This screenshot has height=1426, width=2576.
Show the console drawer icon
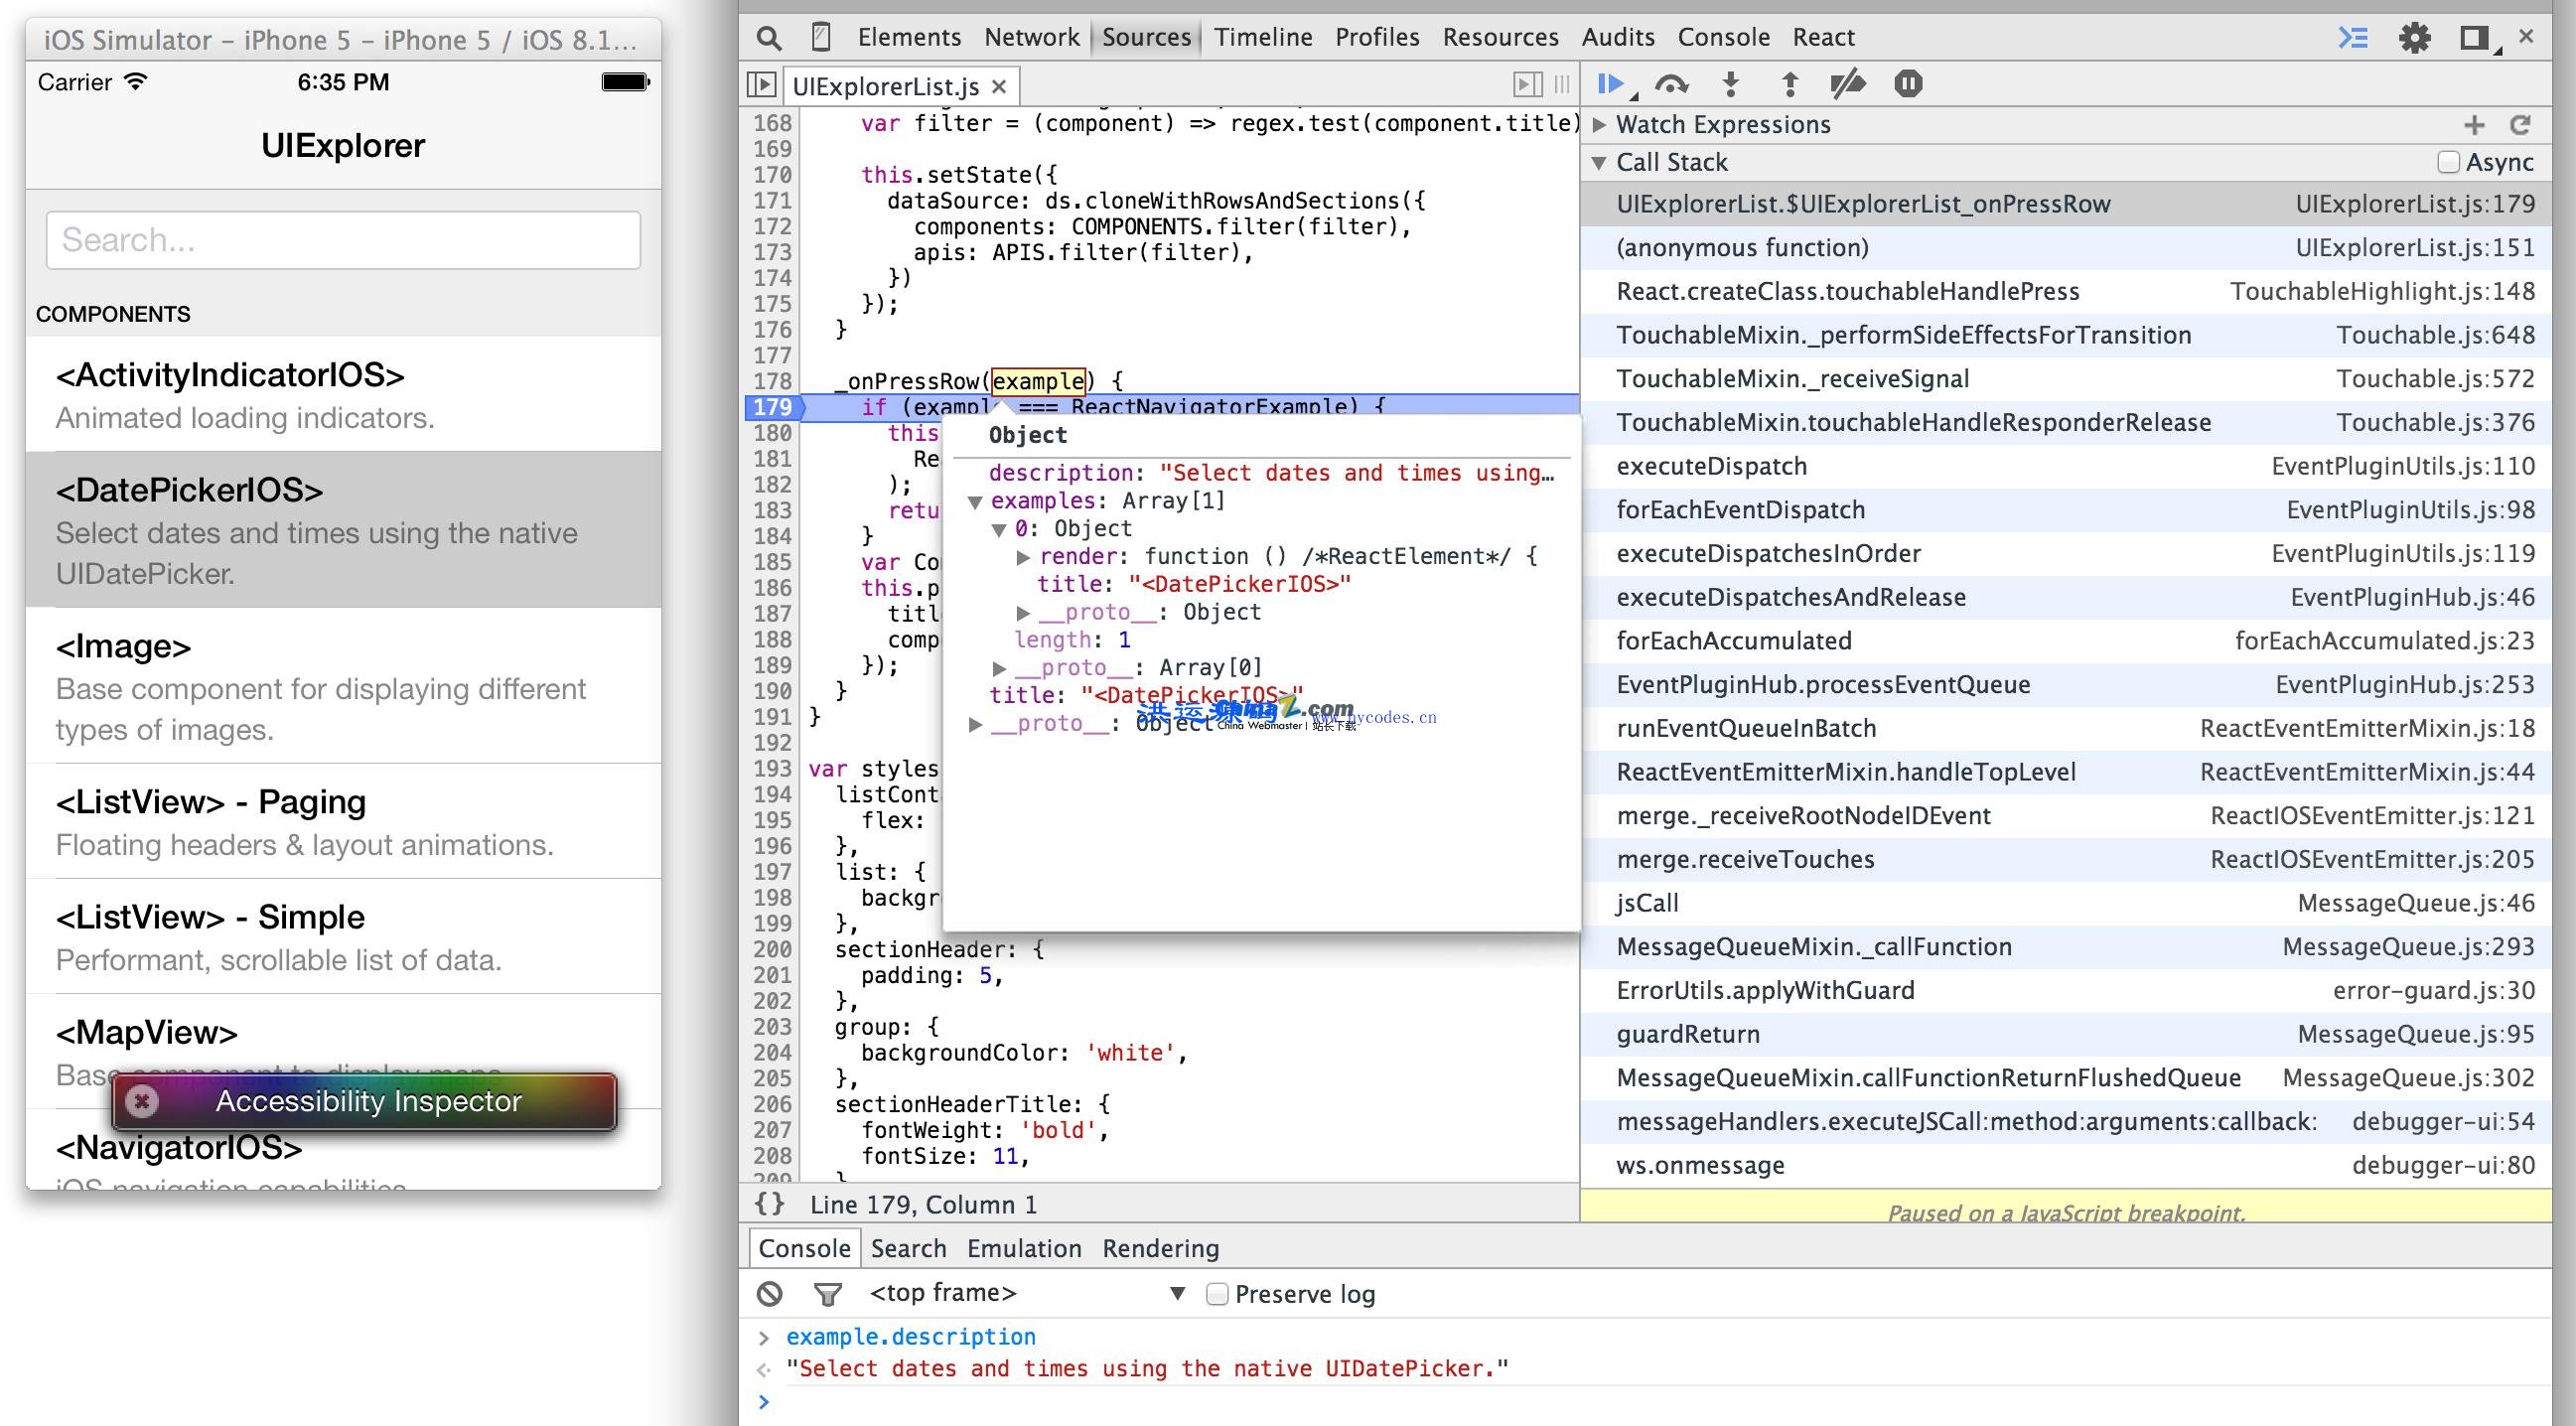click(x=2353, y=38)
